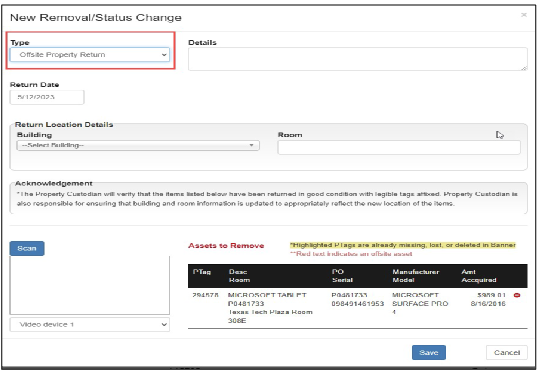Click the blue Scan button

(x=27, y=248)
